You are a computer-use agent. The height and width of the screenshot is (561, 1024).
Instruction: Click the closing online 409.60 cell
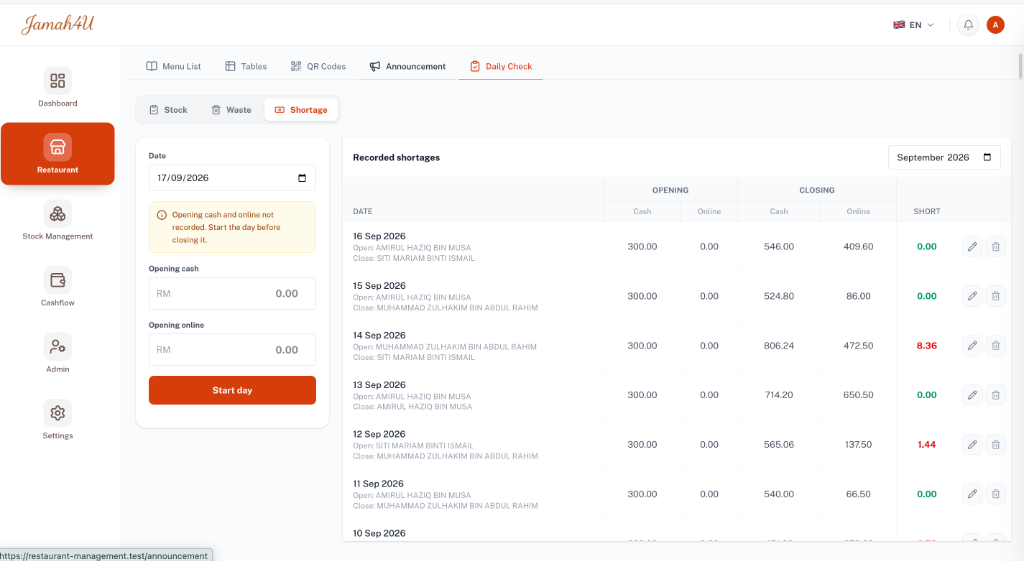(858, 247)
